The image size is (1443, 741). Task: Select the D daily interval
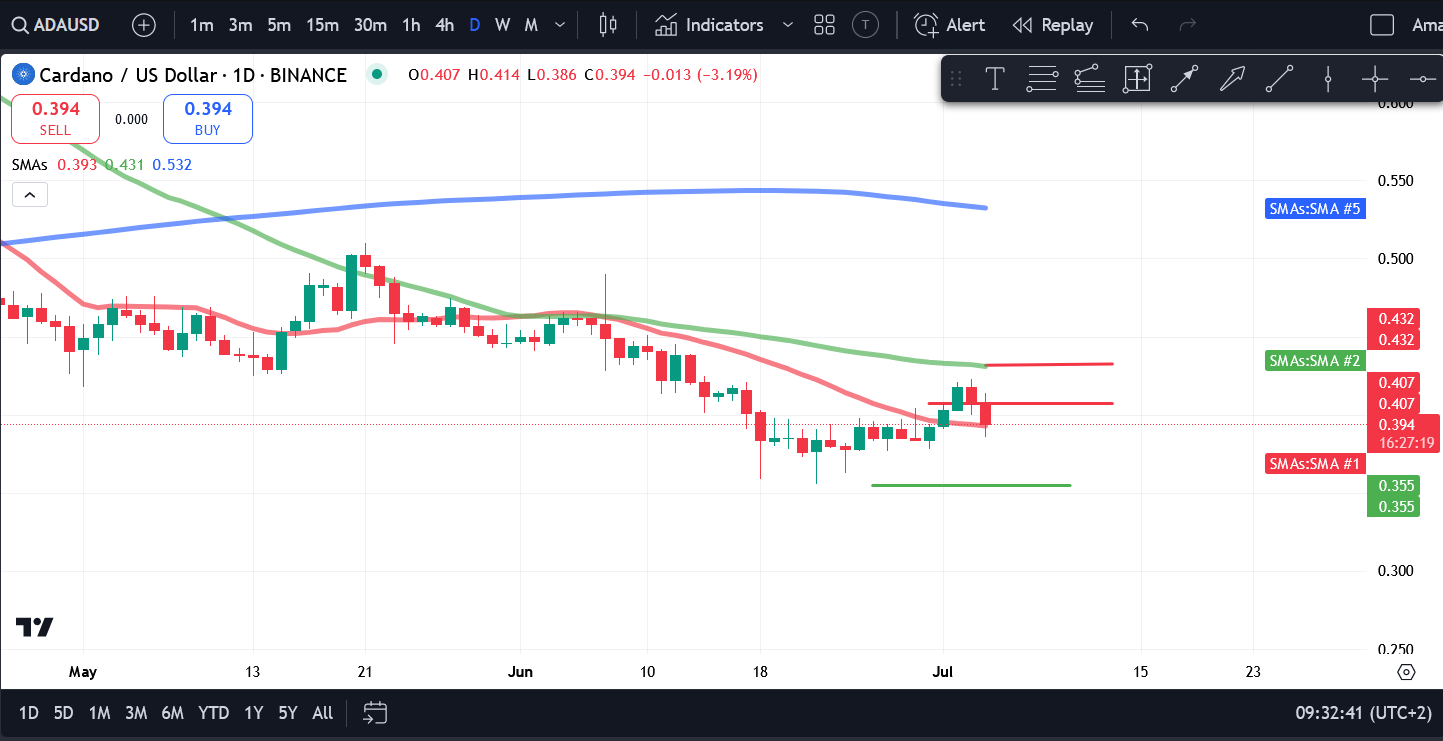pos(475,25)
